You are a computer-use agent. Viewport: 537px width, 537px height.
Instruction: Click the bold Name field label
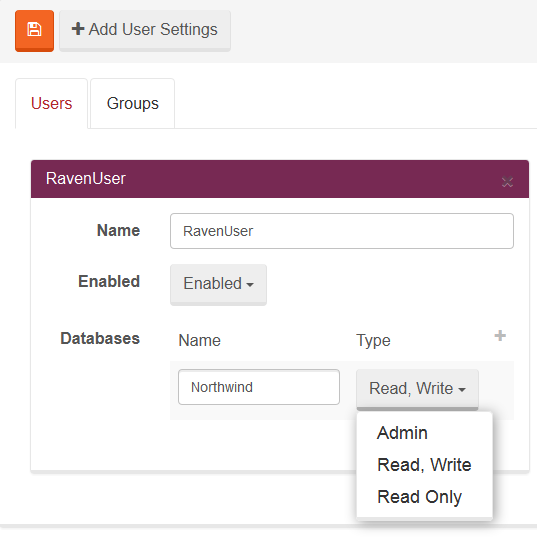118,230
